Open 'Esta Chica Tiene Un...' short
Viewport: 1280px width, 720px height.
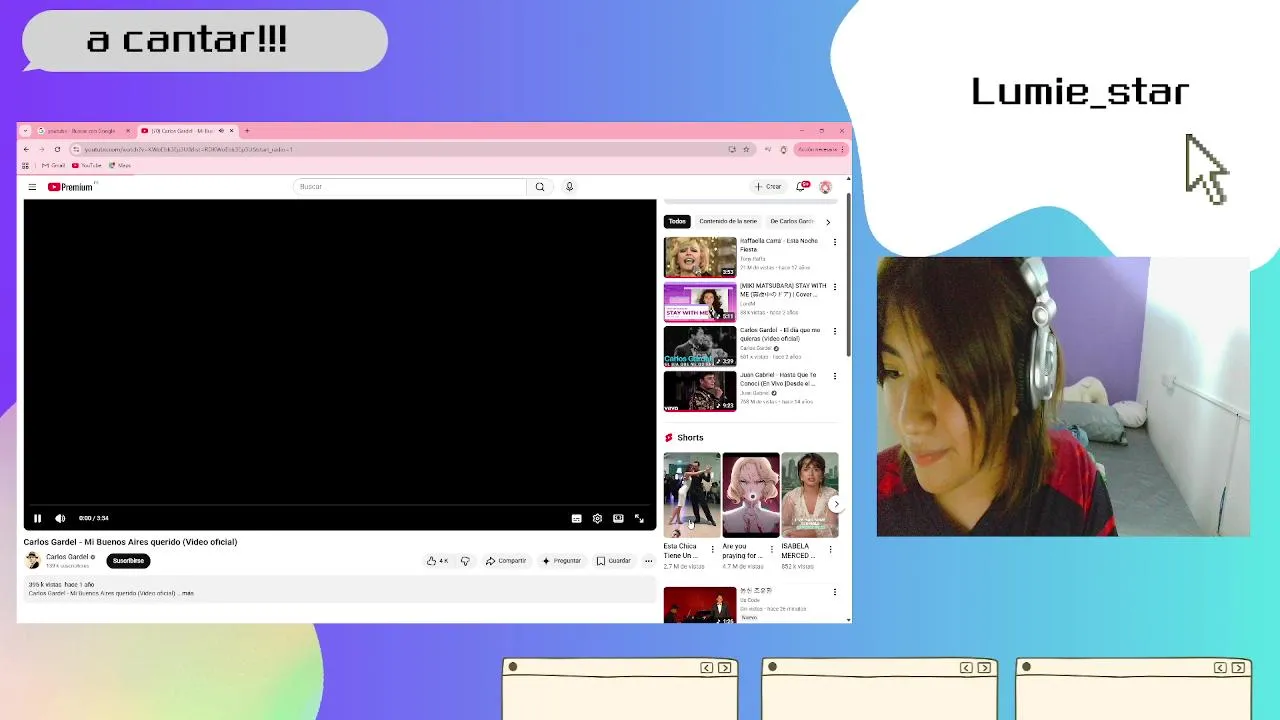[691, 495]
